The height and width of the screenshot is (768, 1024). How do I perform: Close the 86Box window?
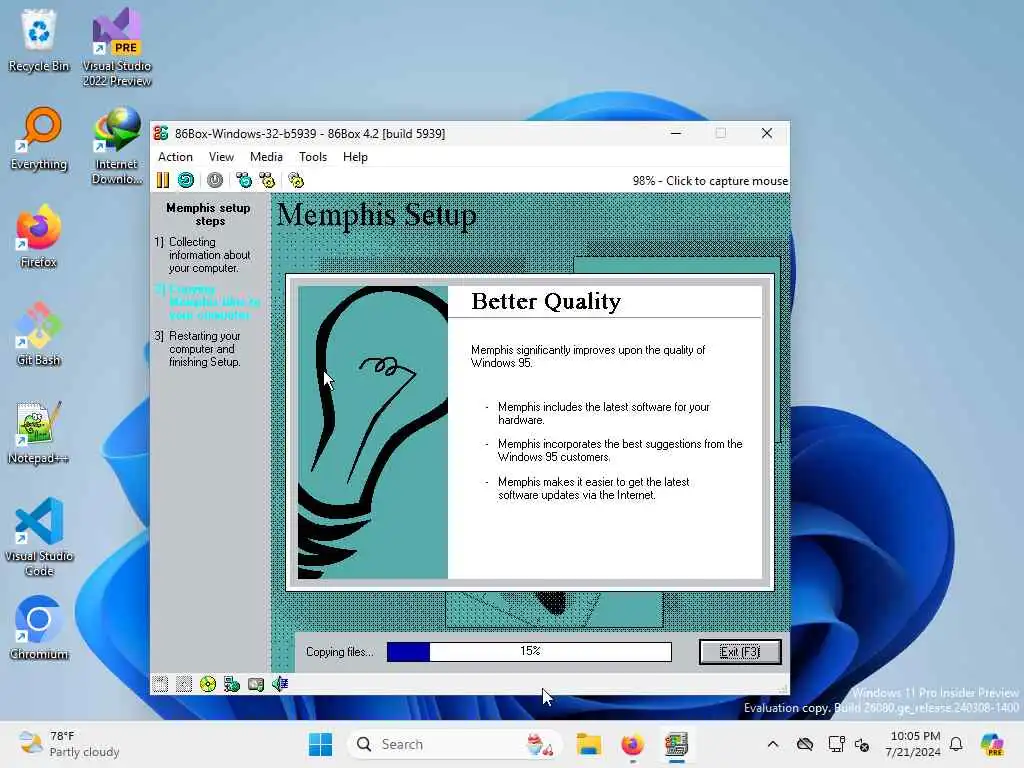[767, 133]
